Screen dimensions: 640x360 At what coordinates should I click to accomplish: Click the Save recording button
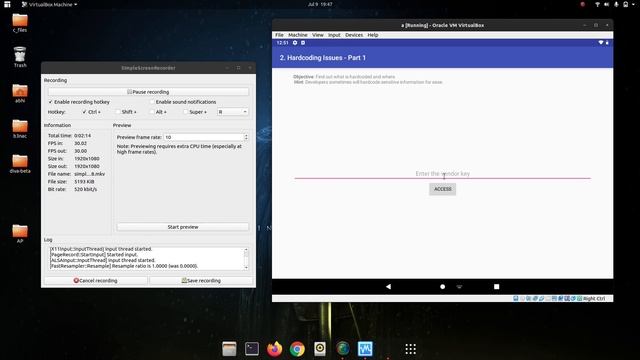pos(201,281)
